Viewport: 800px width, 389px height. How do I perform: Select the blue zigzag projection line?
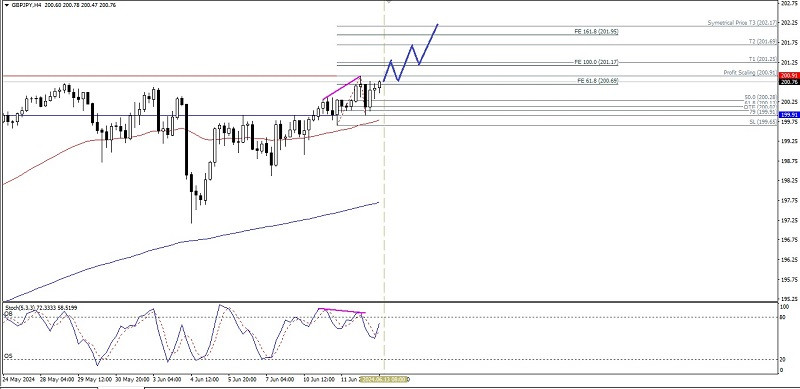click(411, 53)
